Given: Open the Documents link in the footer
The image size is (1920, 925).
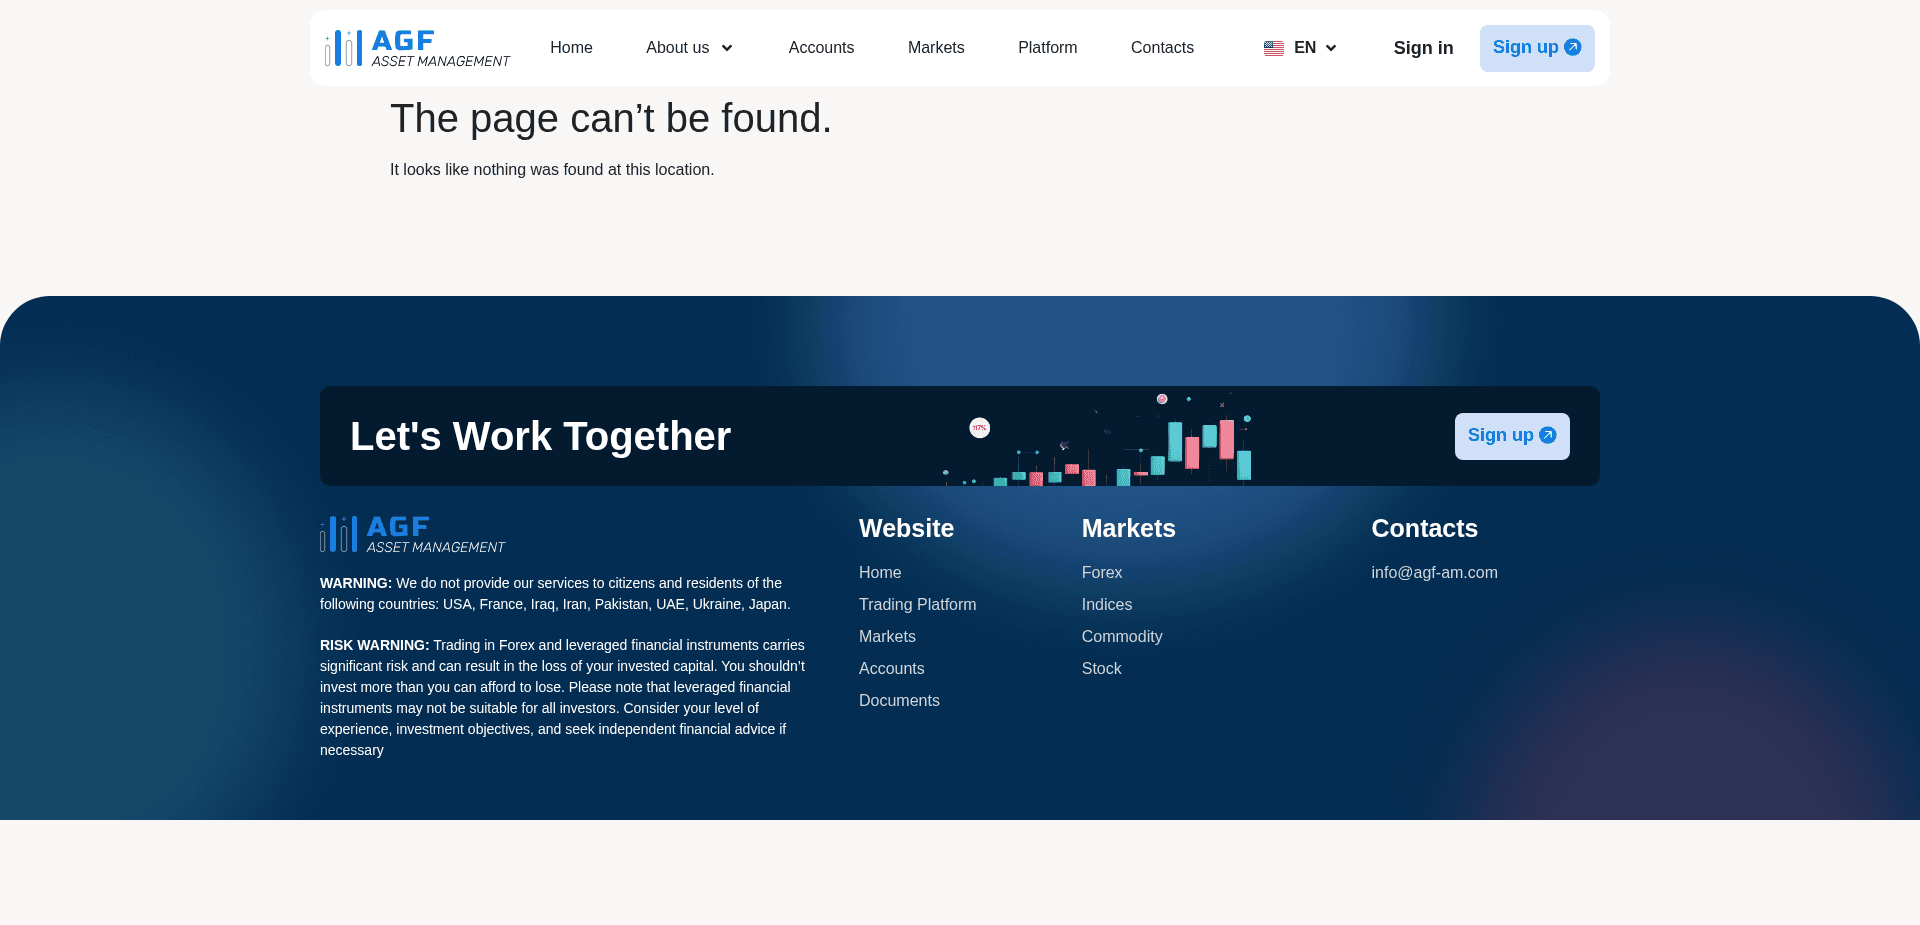Looking at the screenshot, I should (899, 700).
